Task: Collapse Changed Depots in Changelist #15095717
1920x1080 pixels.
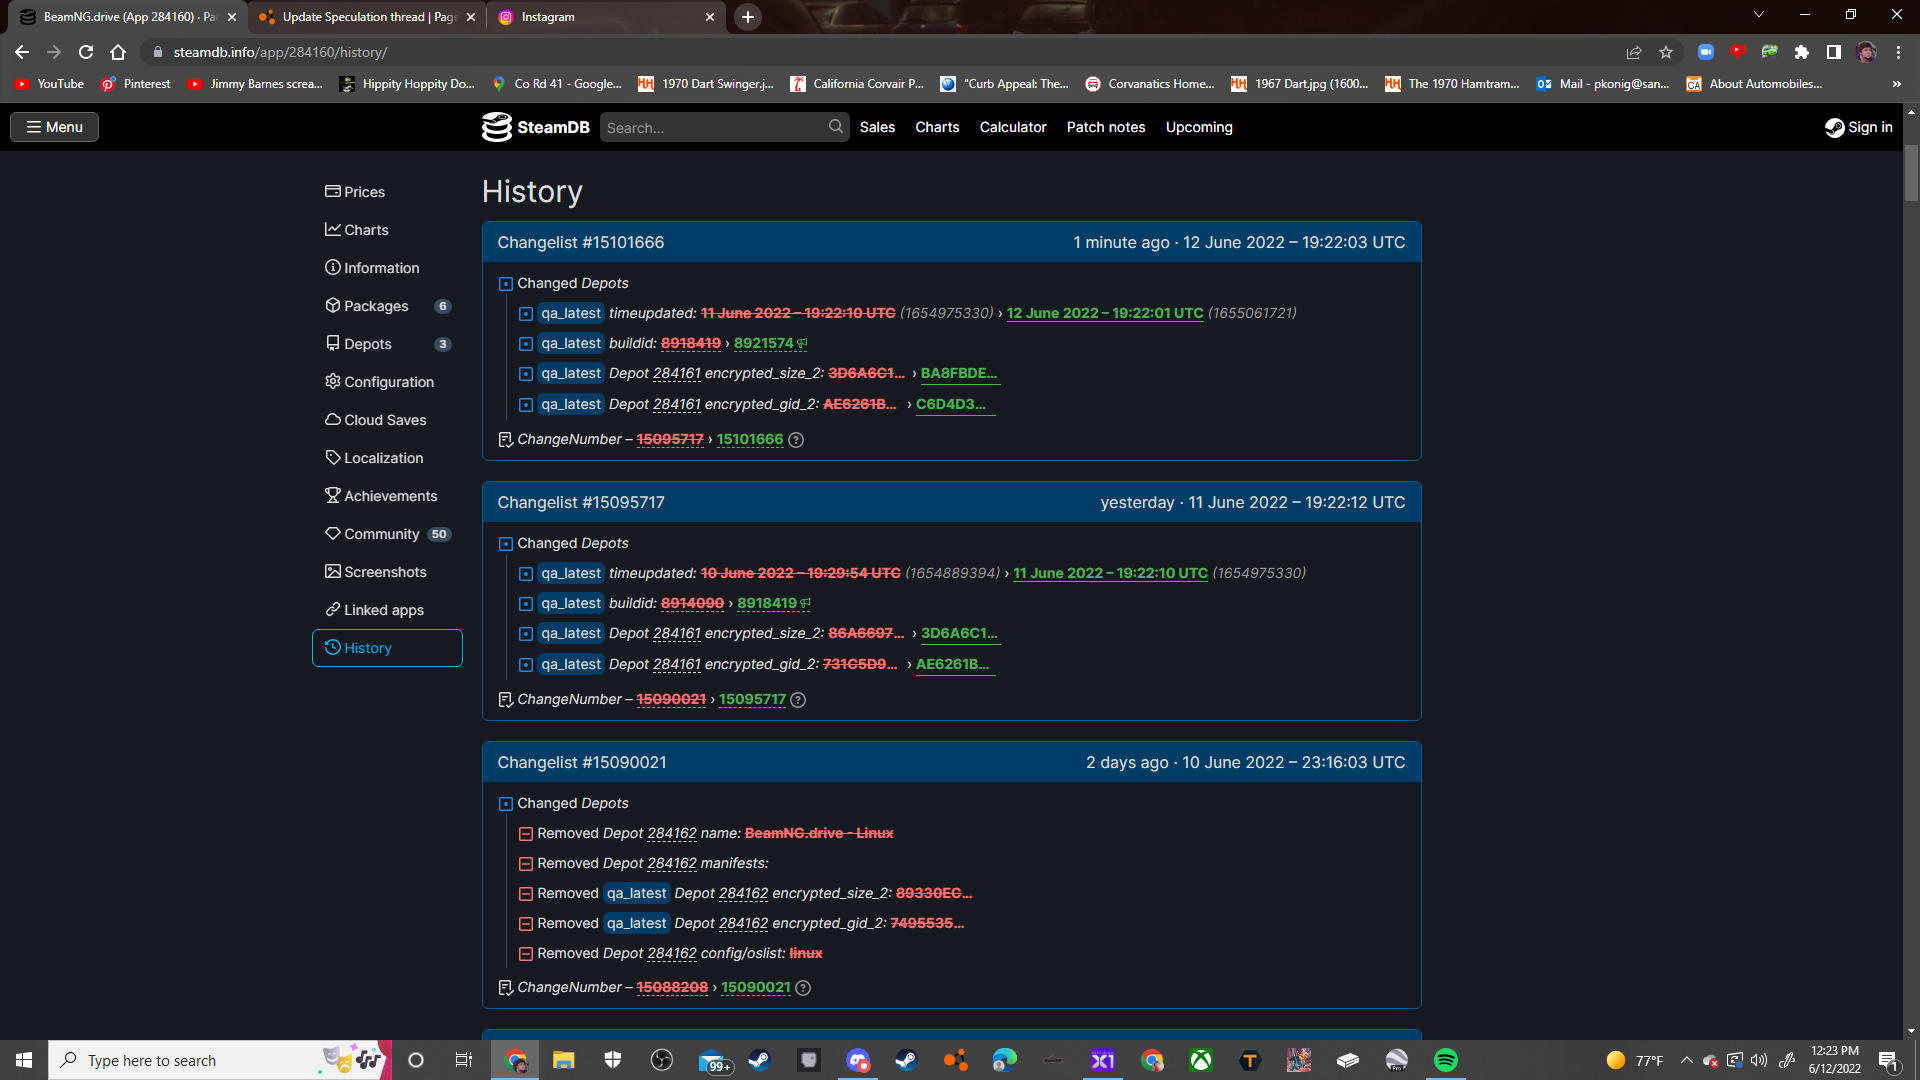Action: coord(506,544)
